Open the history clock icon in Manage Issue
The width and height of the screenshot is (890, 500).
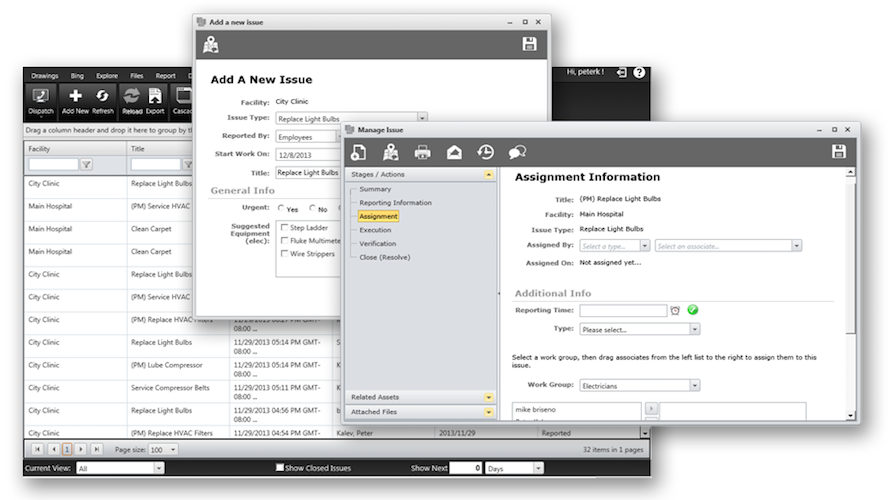(485, 152)
